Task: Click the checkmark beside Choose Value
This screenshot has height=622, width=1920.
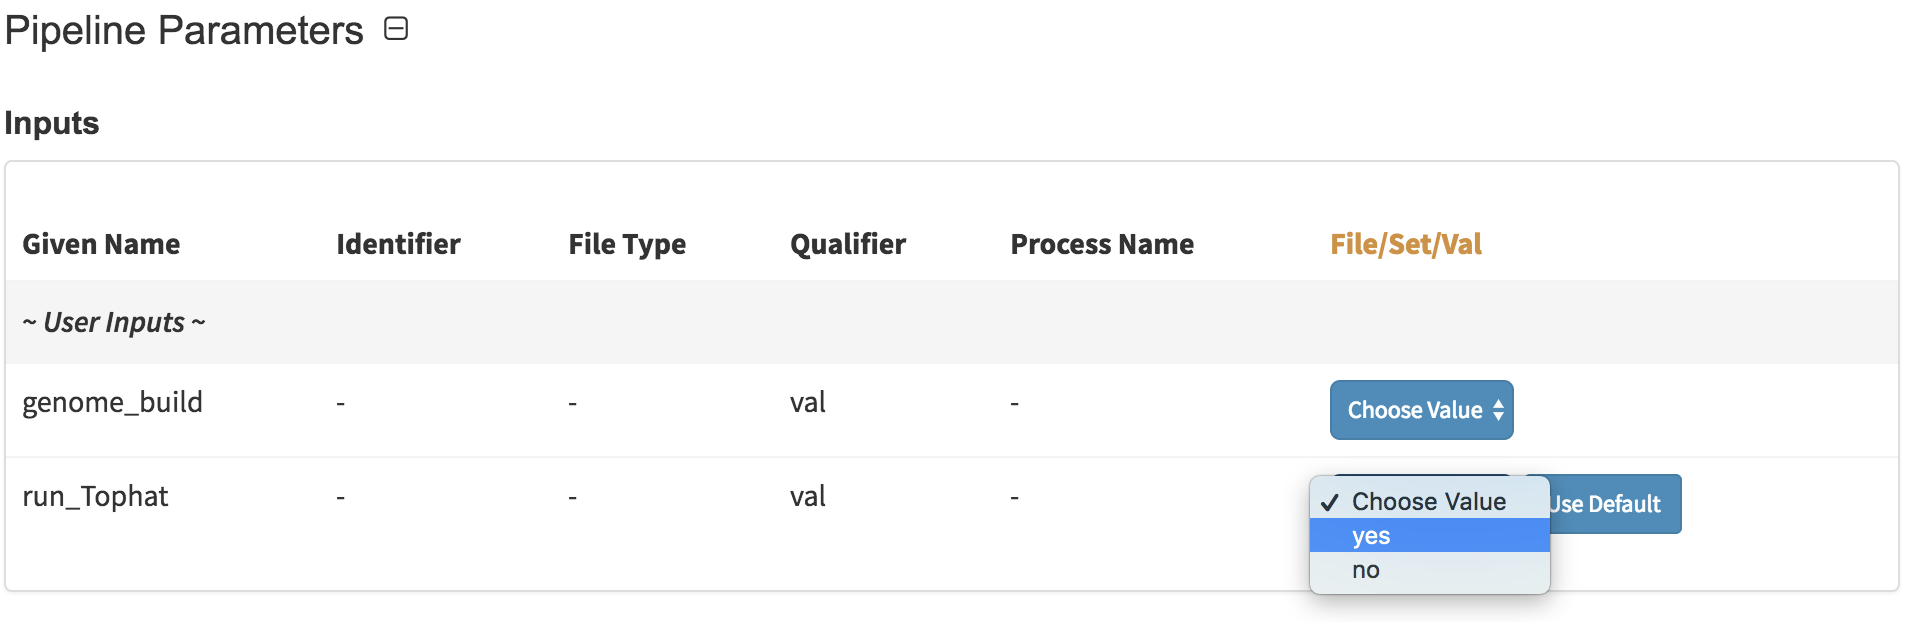Action: (1329, 502)
